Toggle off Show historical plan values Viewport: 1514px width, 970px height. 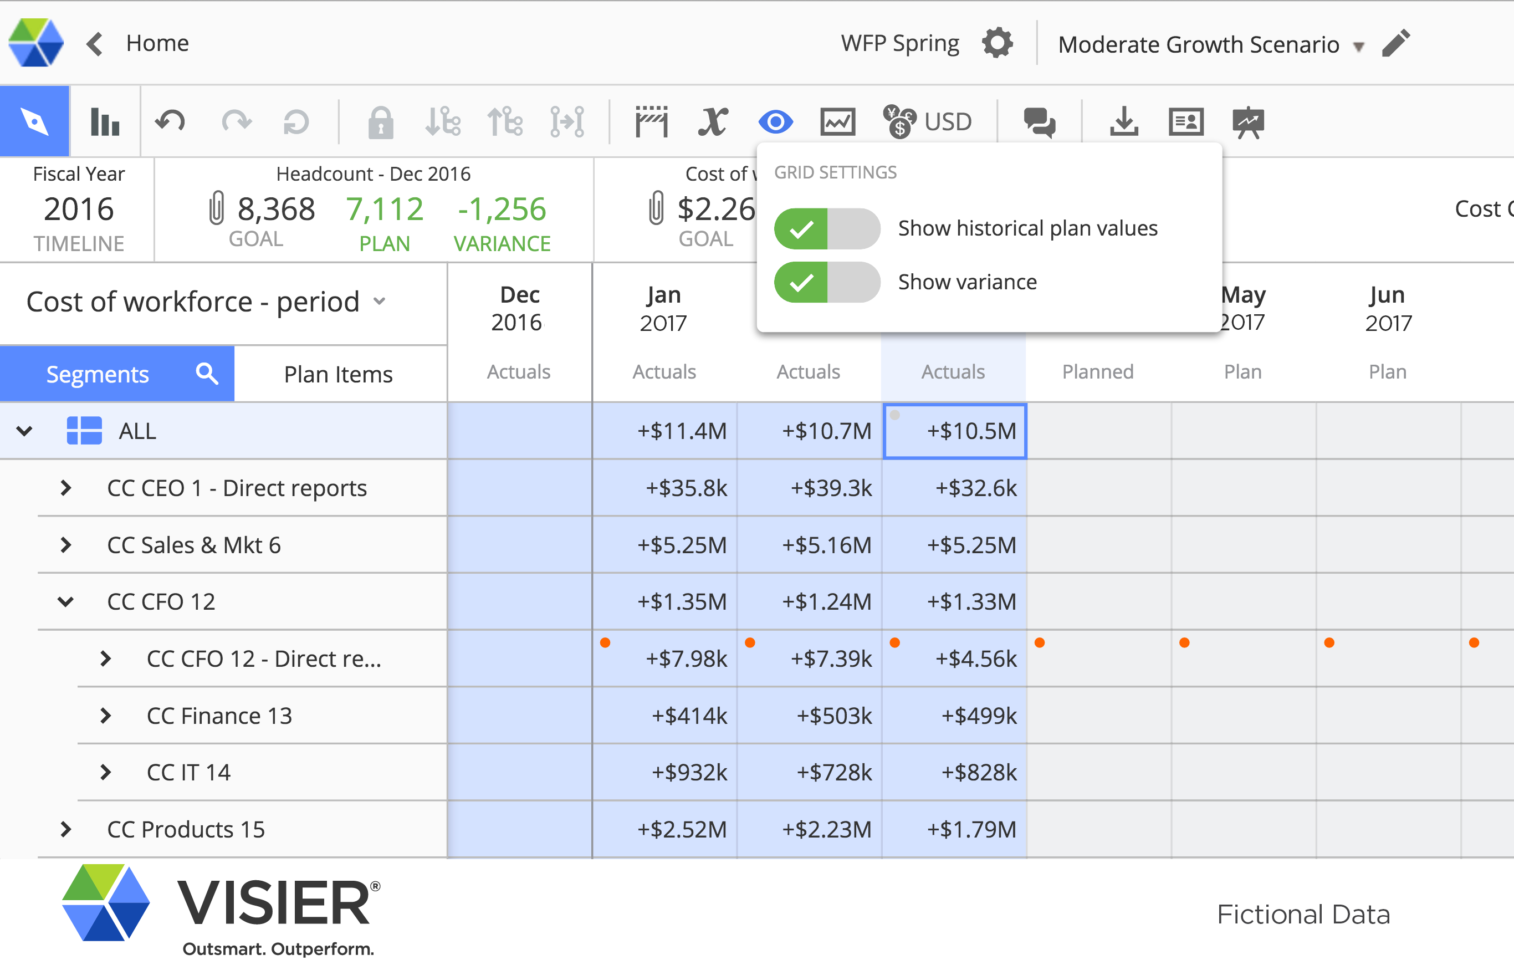click(x=827, y=228)
